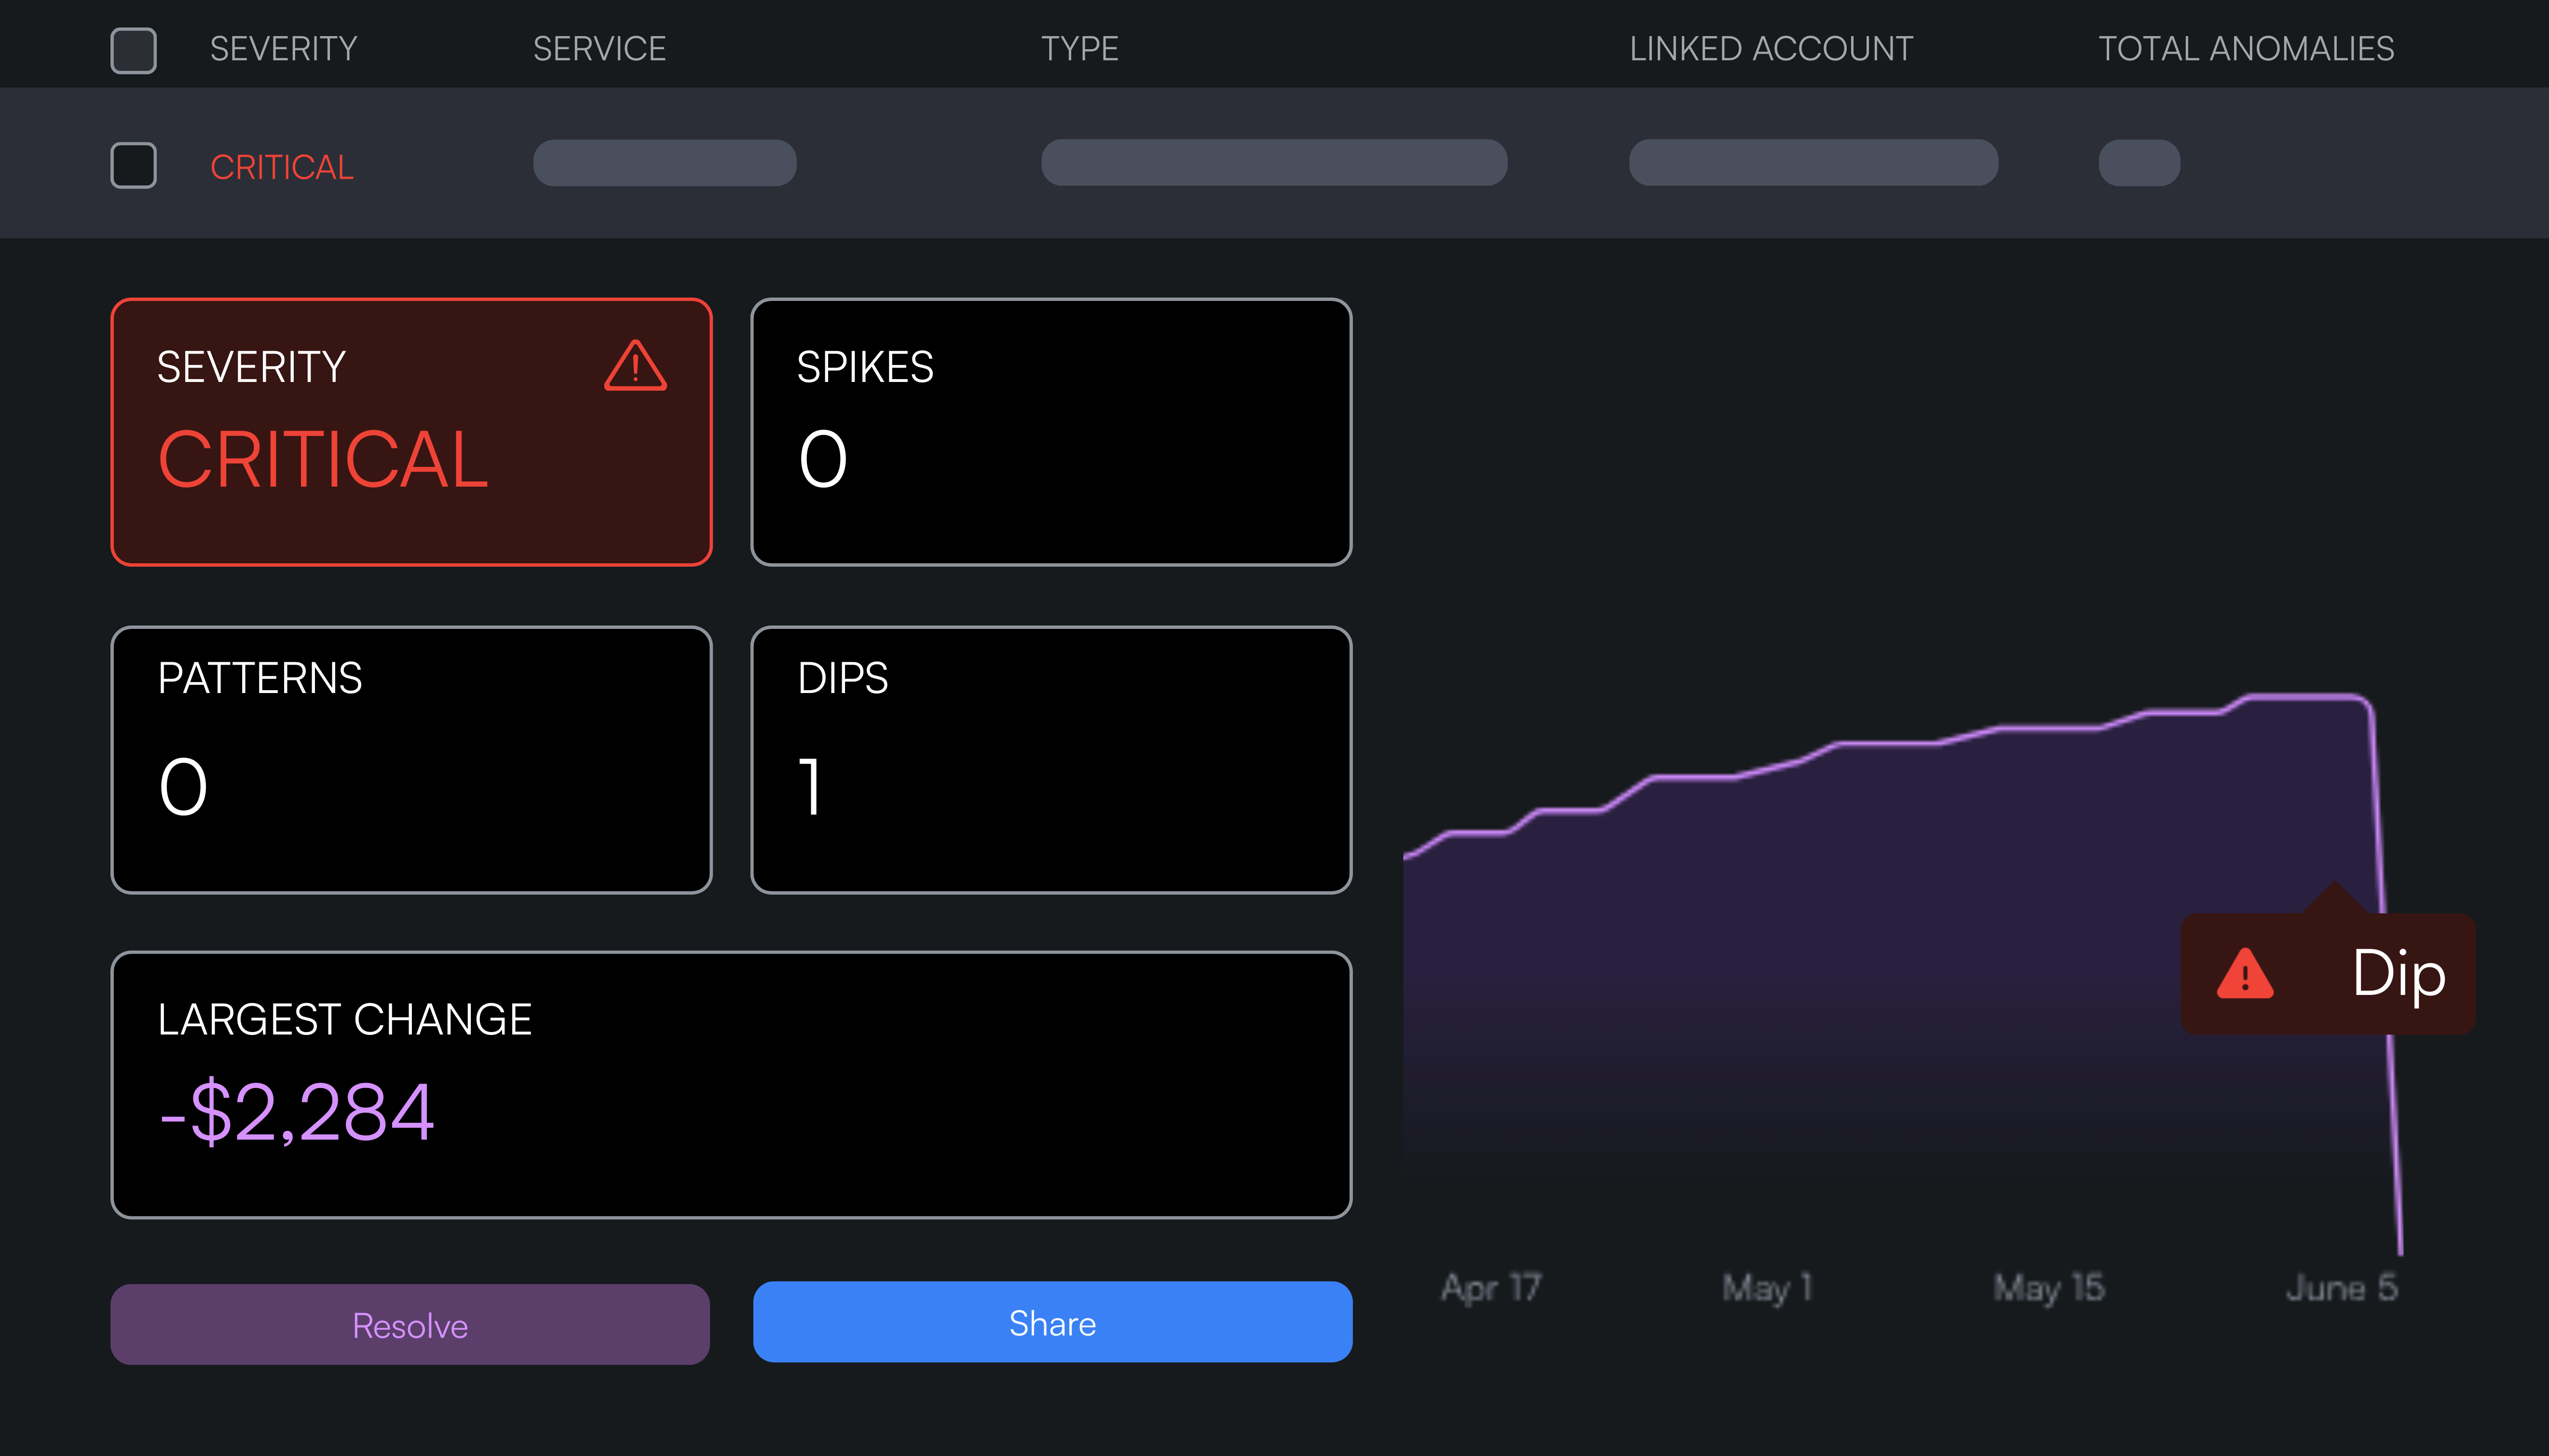Screen dimensions: 2549x1456
Task: Check the select-all checkbox in table header
Action: pos(133,50)
